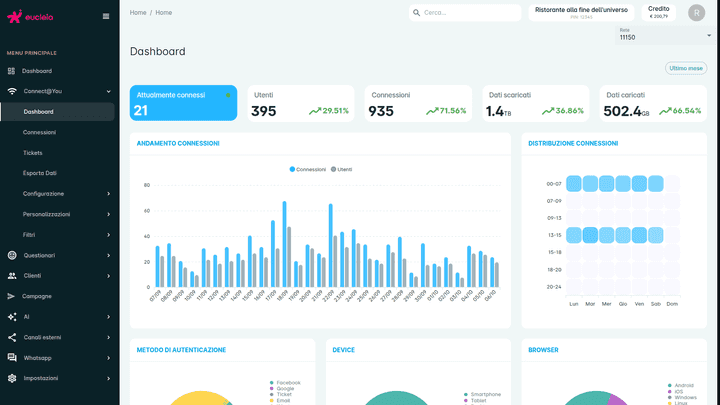The width and height of the screenshot is (720, 405).
Task: Click the Utenti trend arrow icon
Action: pos(315,111)
